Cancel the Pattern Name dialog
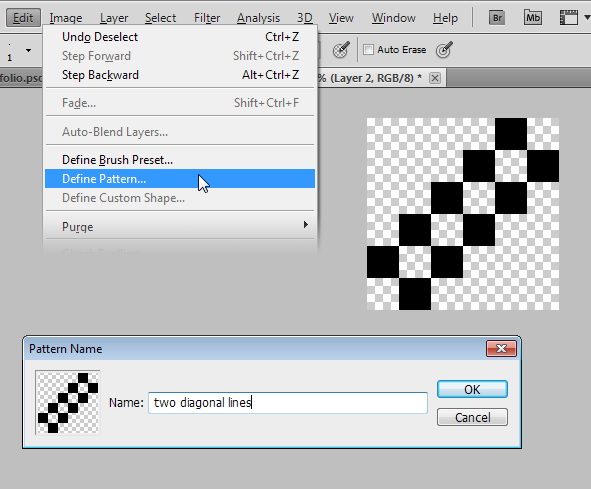Viewport: 591px width, 489px height. [472, 417]
